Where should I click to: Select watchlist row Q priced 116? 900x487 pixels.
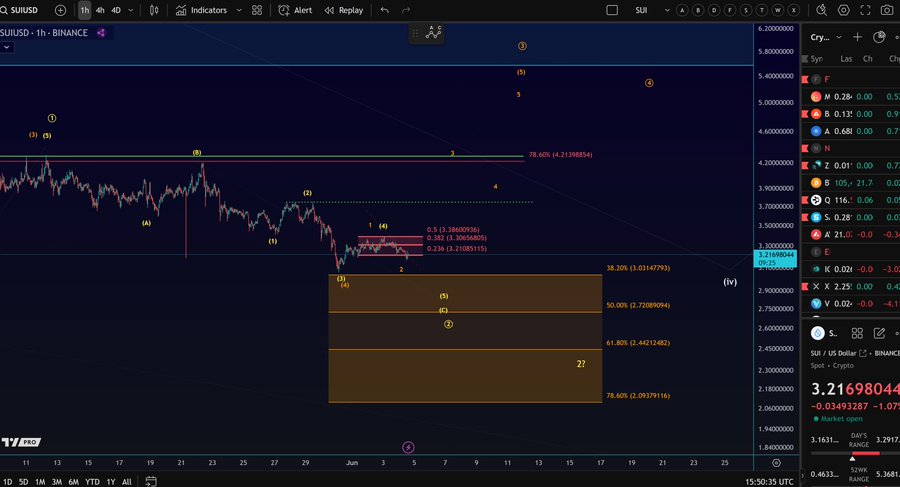click(x=851, y=200)
